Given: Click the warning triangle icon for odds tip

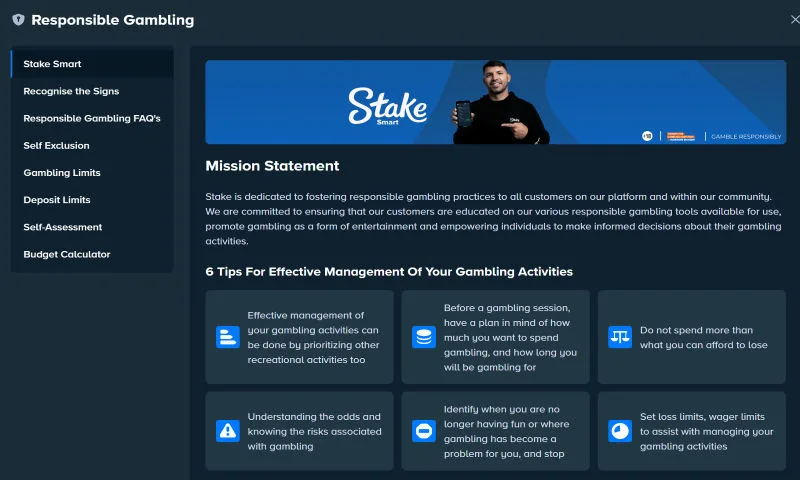Looking at the screenshot, I should (228, 431).
